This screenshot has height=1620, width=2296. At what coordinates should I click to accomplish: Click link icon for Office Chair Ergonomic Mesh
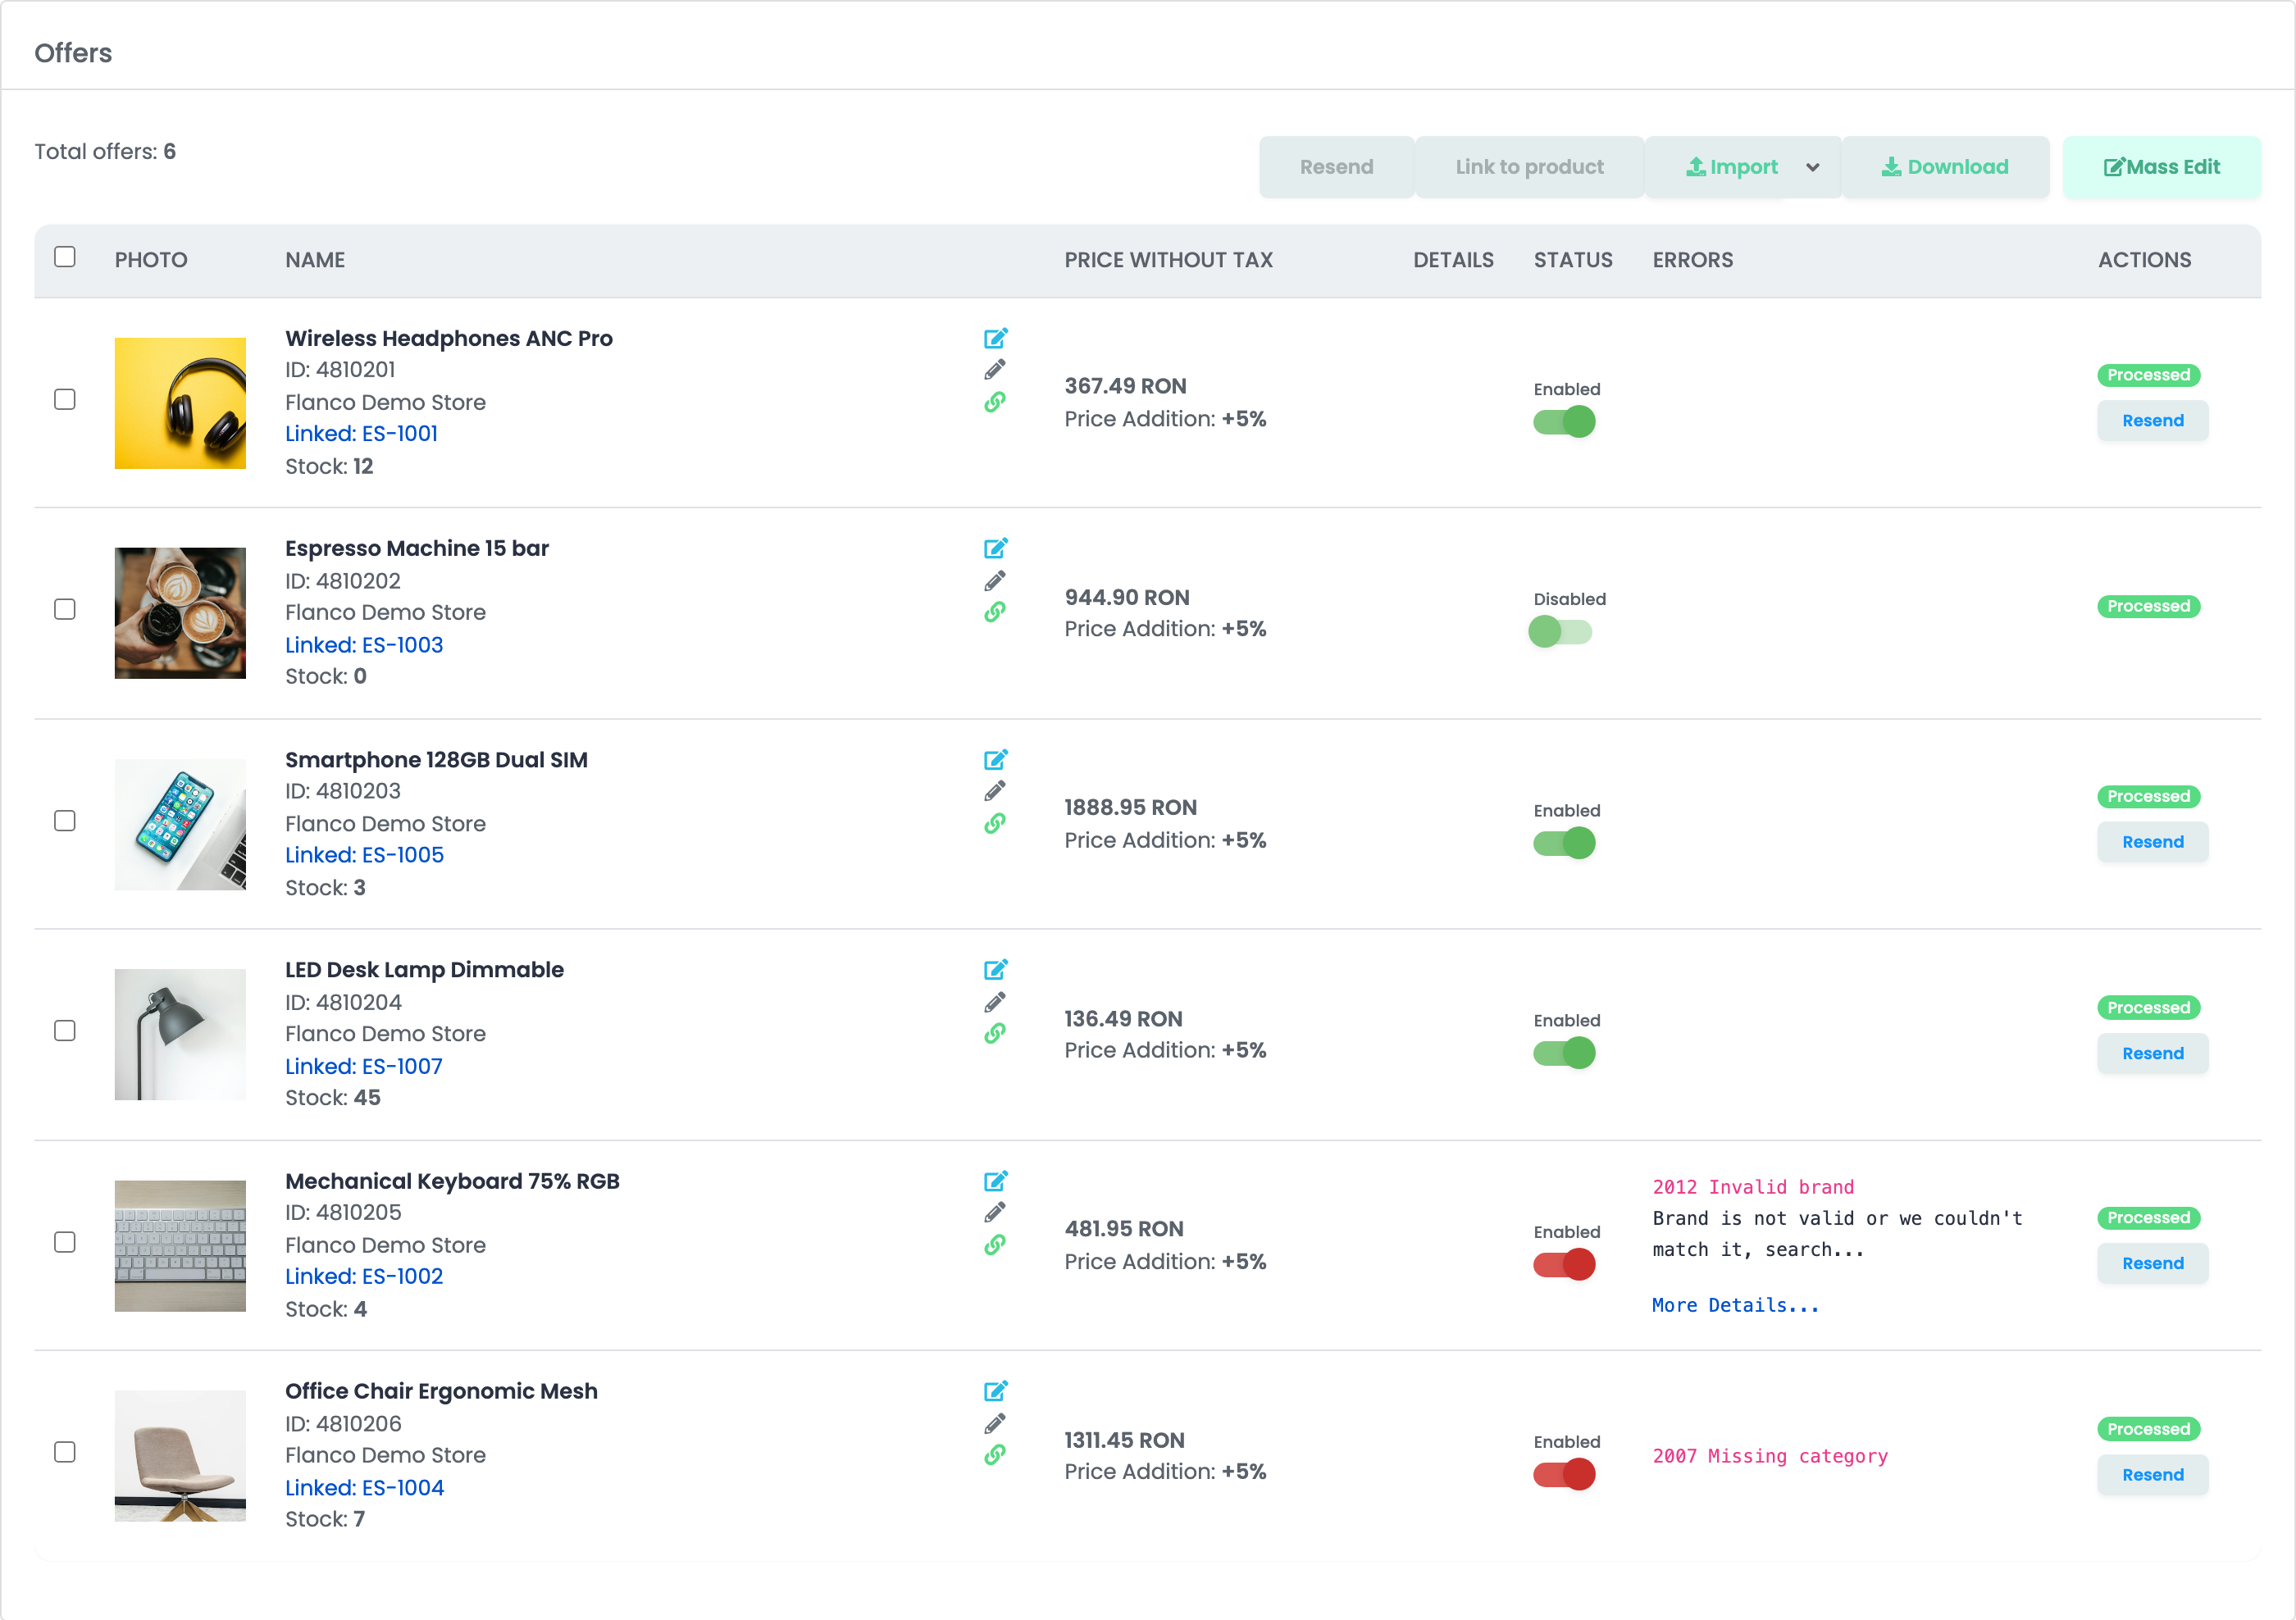click(995, 1455)
